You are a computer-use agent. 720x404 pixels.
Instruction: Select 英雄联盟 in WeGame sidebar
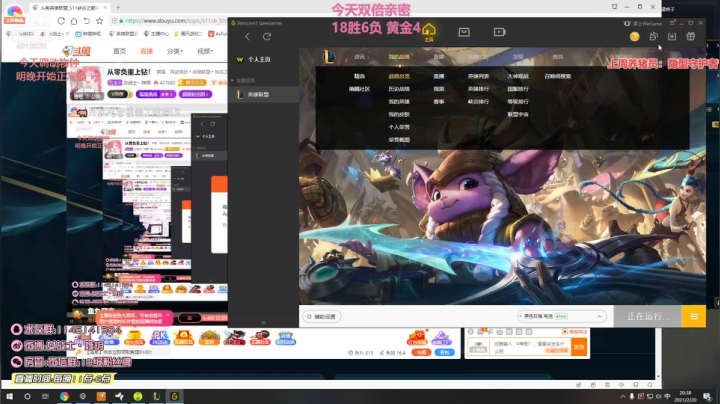[264, 95]
